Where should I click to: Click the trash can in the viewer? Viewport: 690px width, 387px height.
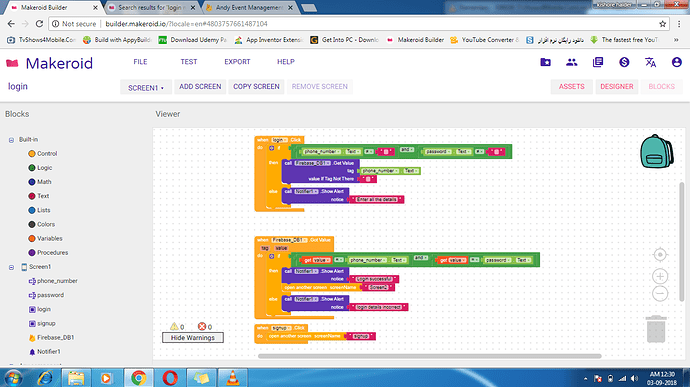(x=656, y=329)
